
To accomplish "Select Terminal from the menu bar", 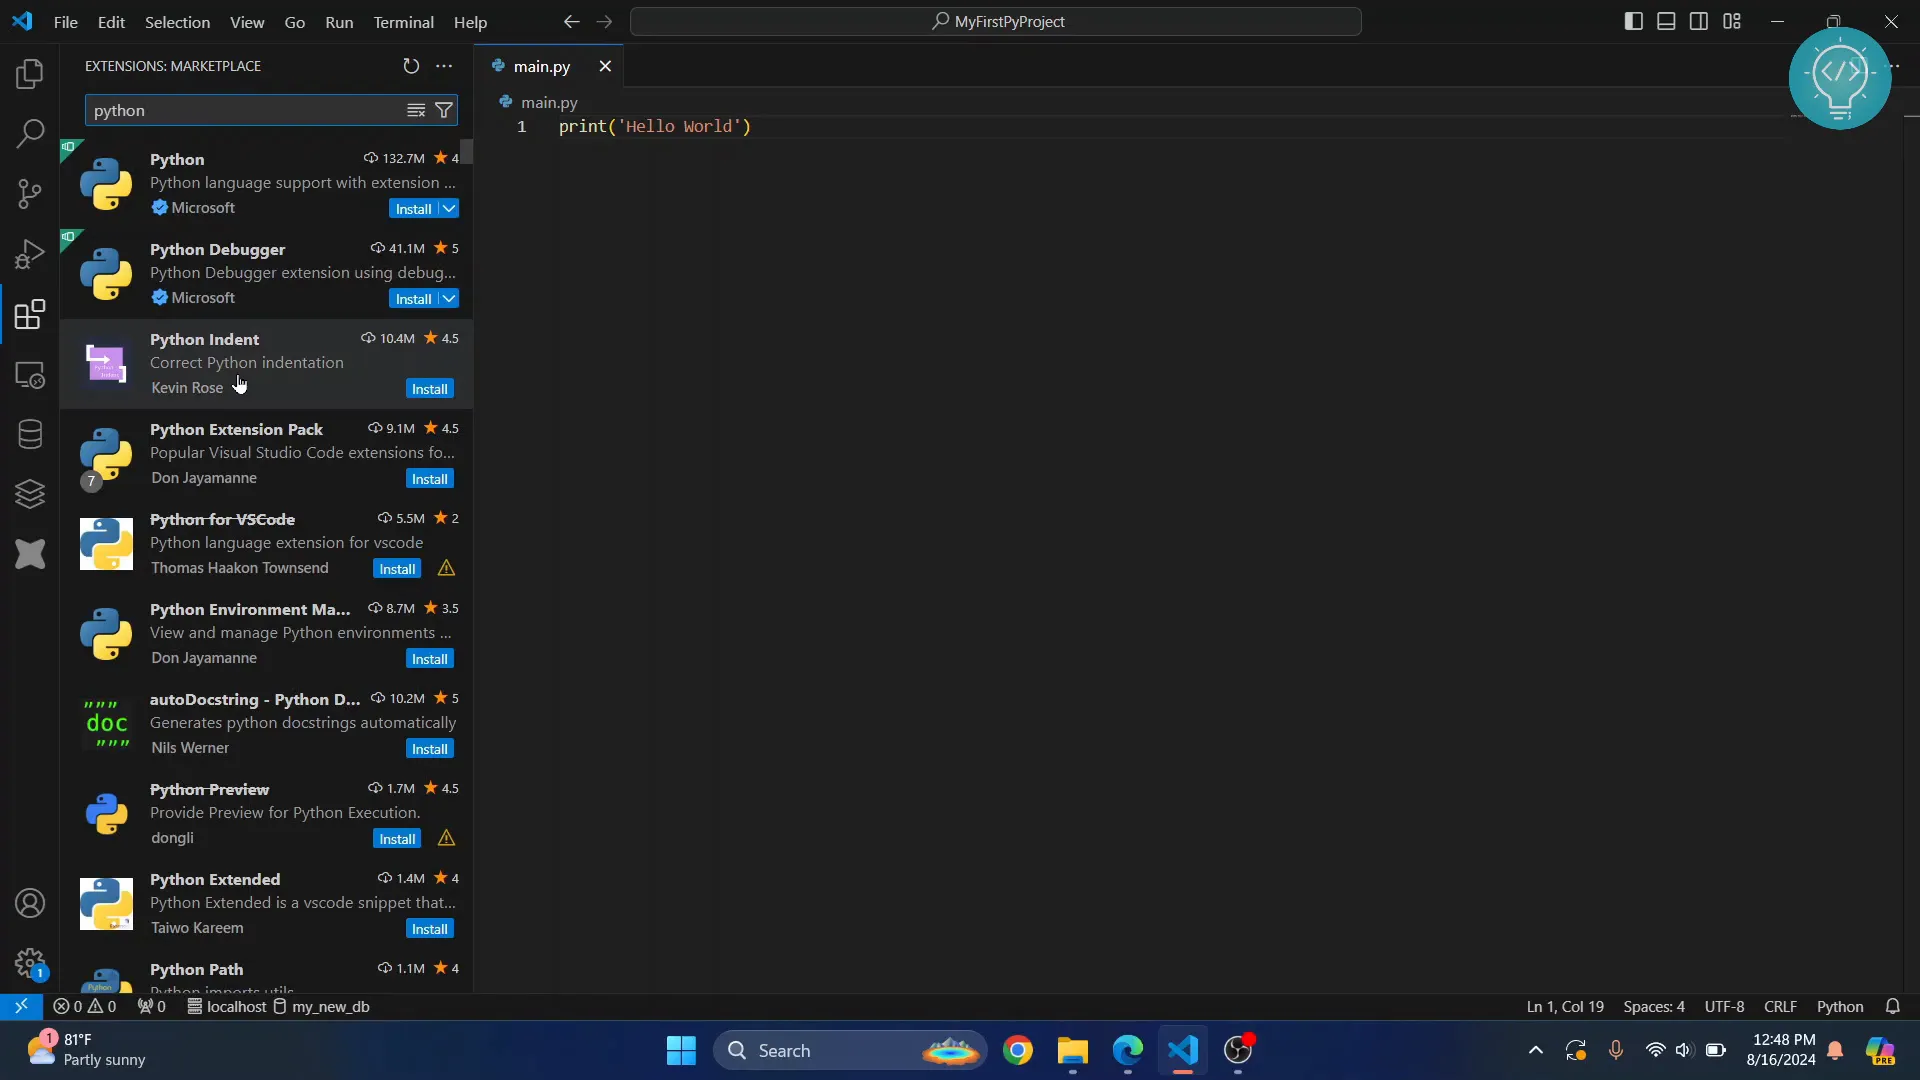I will (404, 22).
